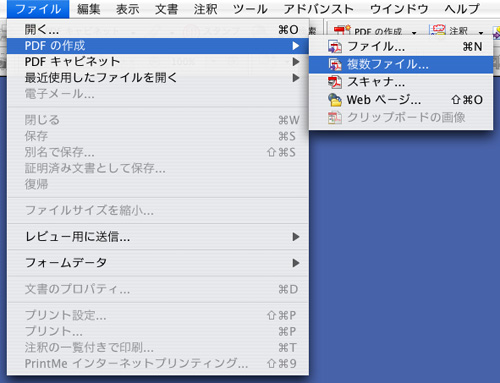500x383 pixels.
Task: Click the web page globe icon
Action: tap(335, 100)
